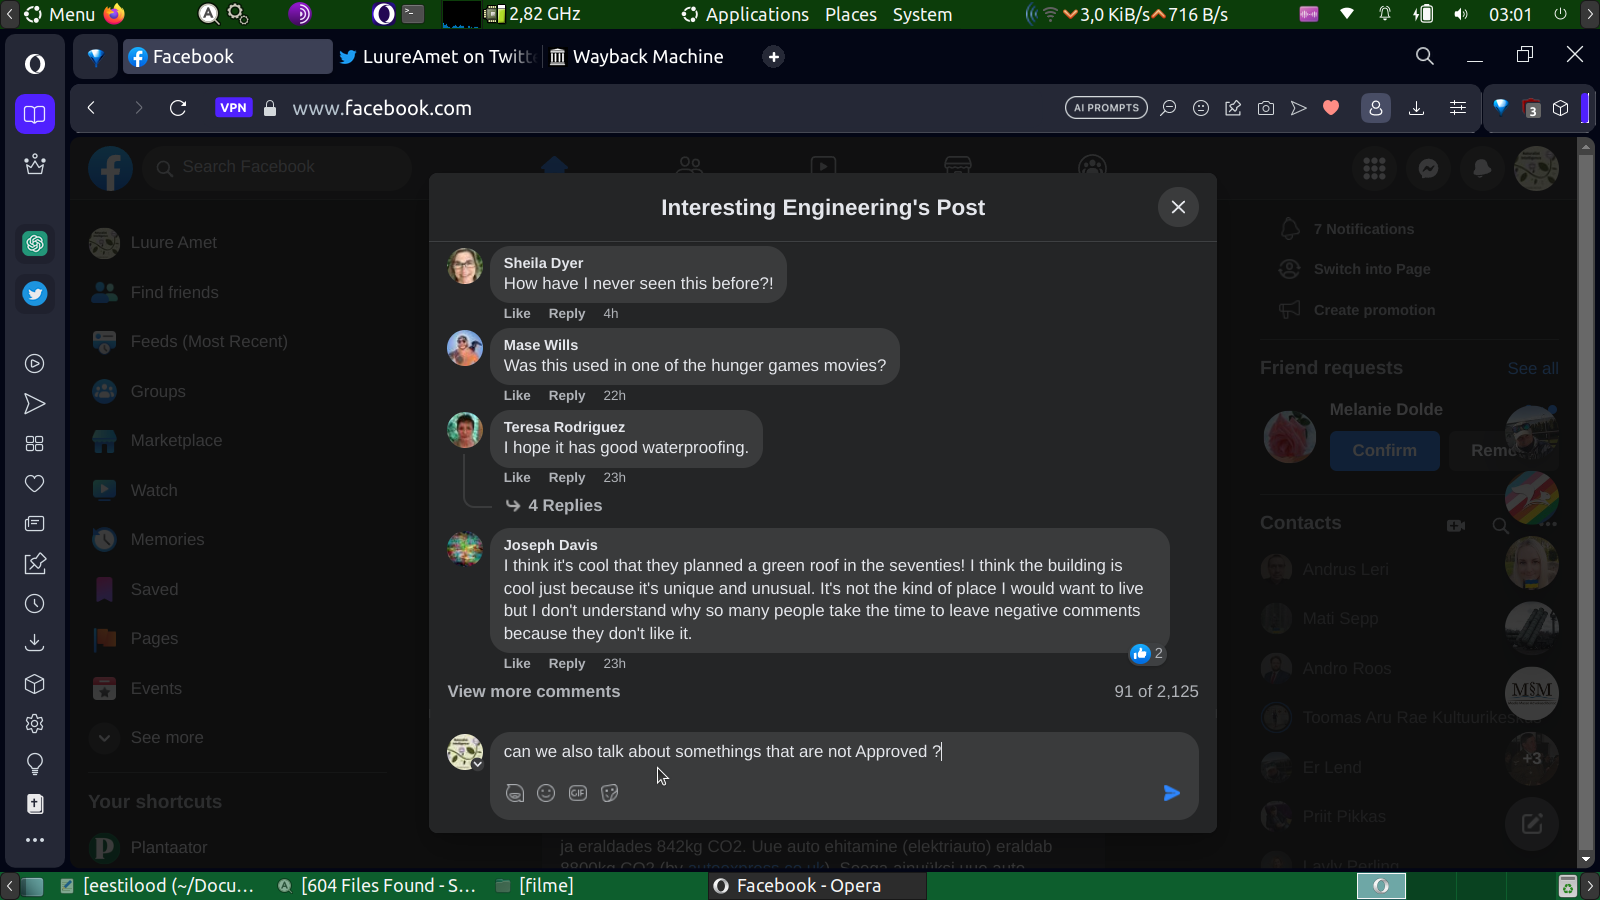Open the GIF picker in comment box
The image size is (1600, 900).
click(x=578, y=793)
